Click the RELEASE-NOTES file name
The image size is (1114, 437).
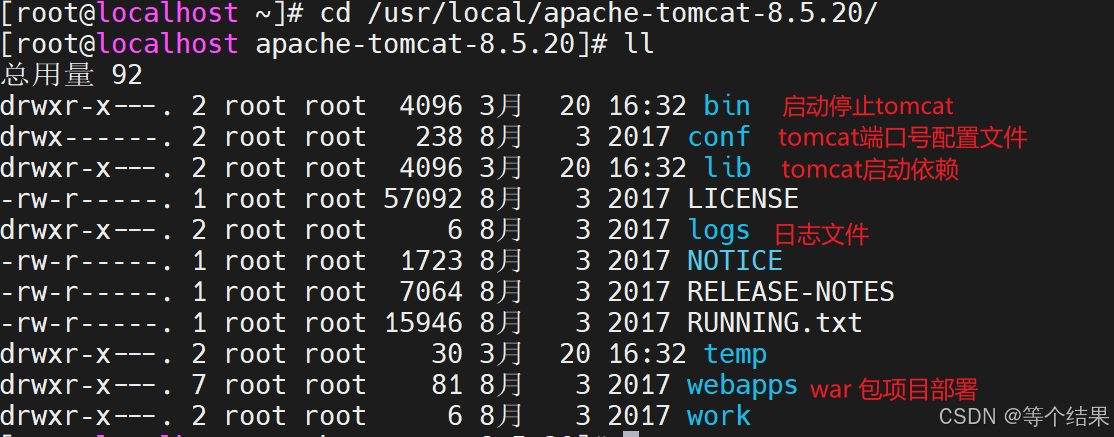(x=790, y=292)
